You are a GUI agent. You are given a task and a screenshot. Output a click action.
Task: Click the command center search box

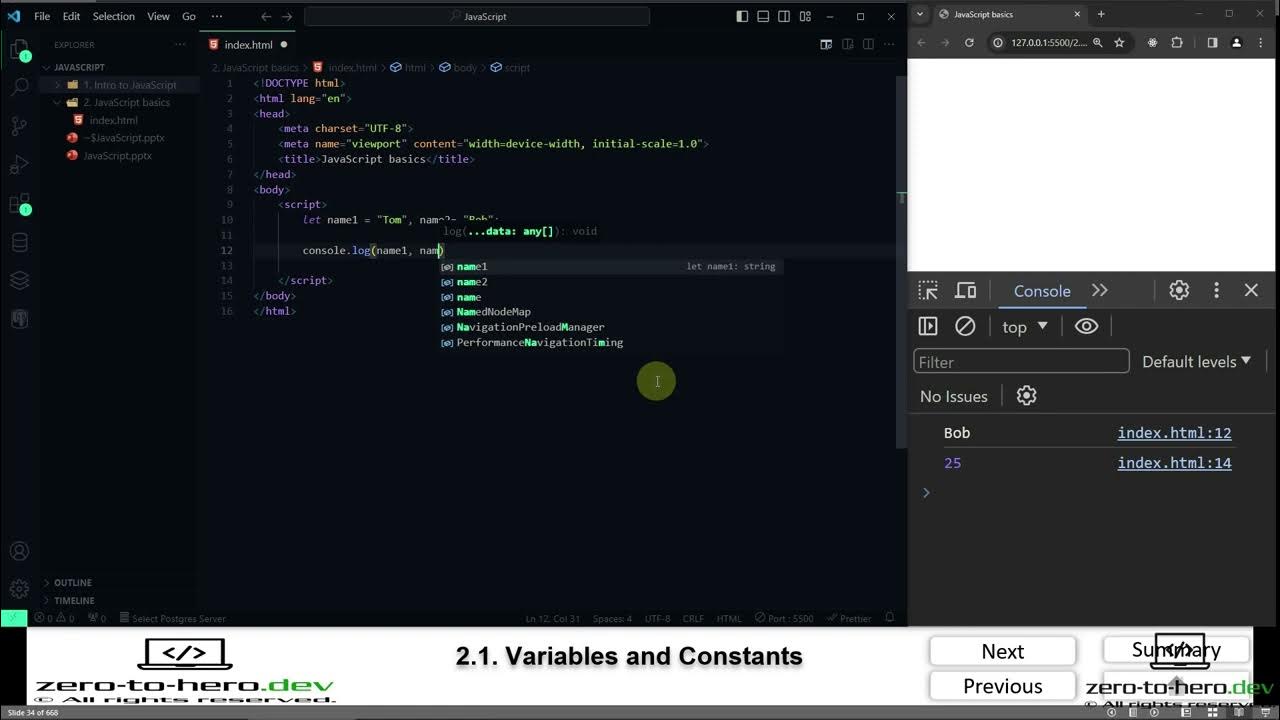click(477, 16)
